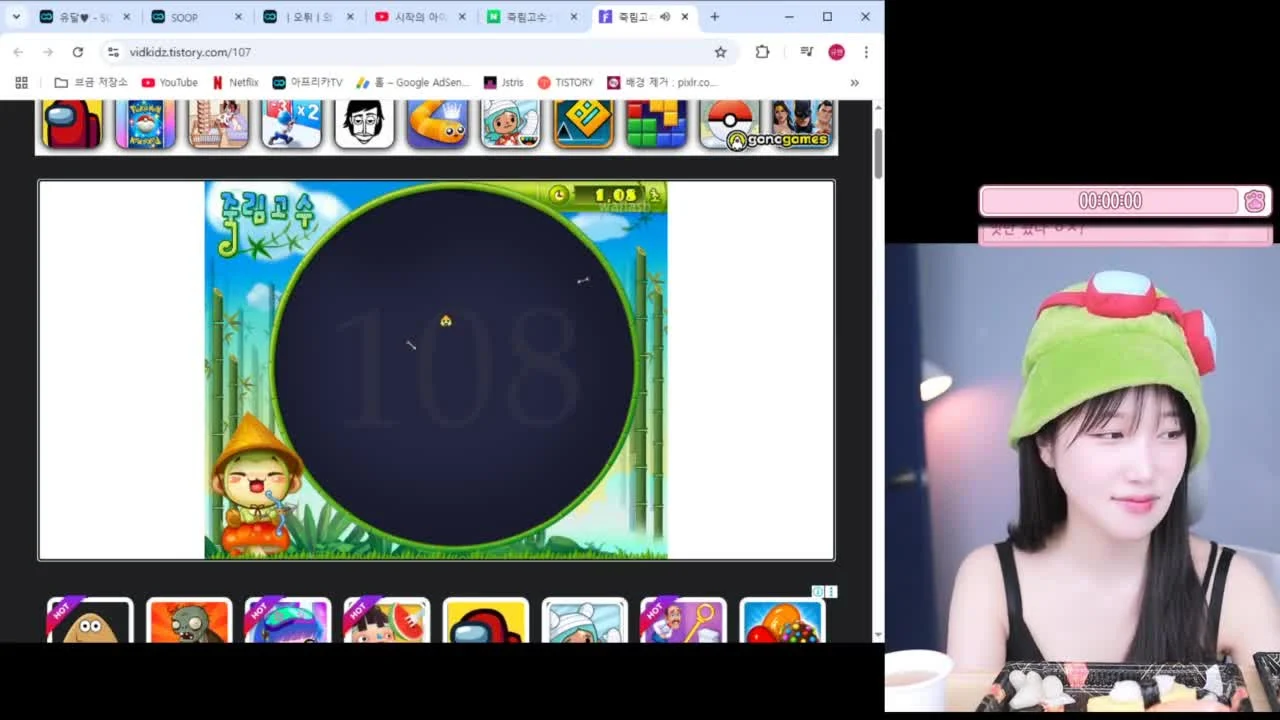Open the browser extensions puzzle icon
Viewport: 1280px width, 720px height.
point(762,52)
